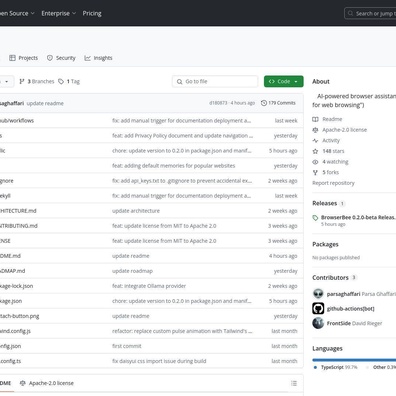Screen dimensions: 396x396
Task: Click the Insights graph icon
Action: (87, 58)
